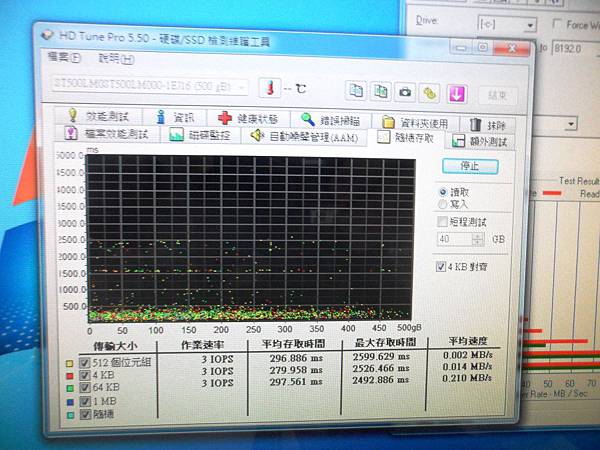Click the 作業速率 column header
This screenshot has height=450, width=600.
(202, 345)
